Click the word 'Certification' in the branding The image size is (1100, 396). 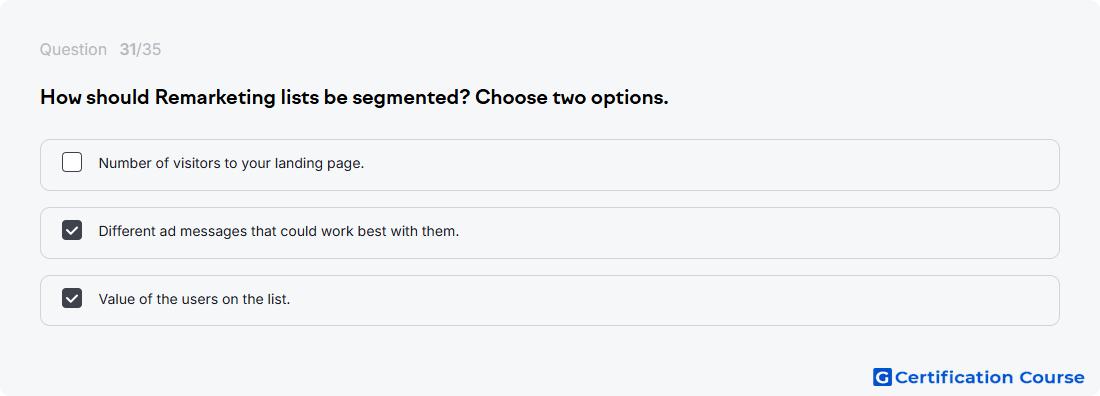(x=955, y=378)
